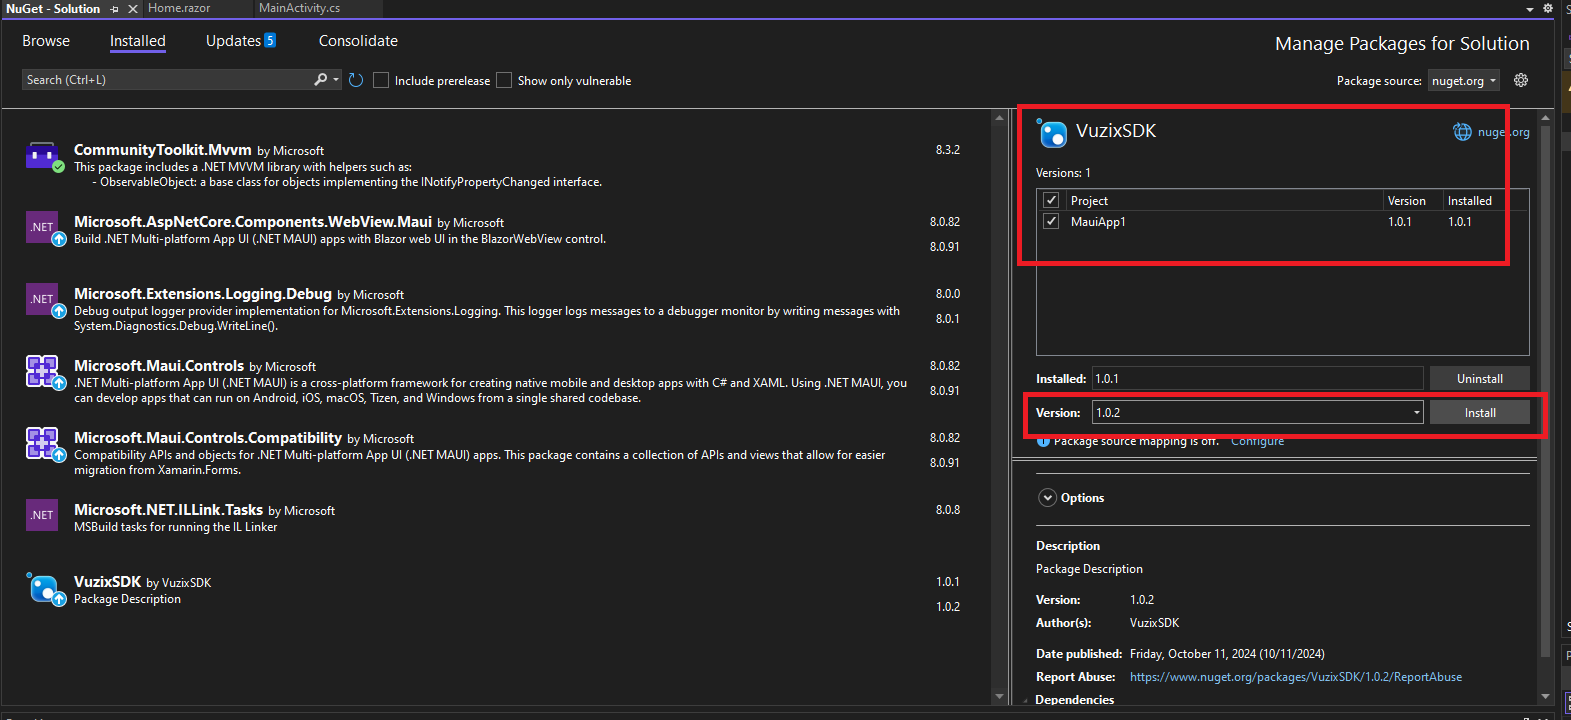This screenshot has height=720, width=1571.
Task: Click the Install button
Action: coord(1480,413)
